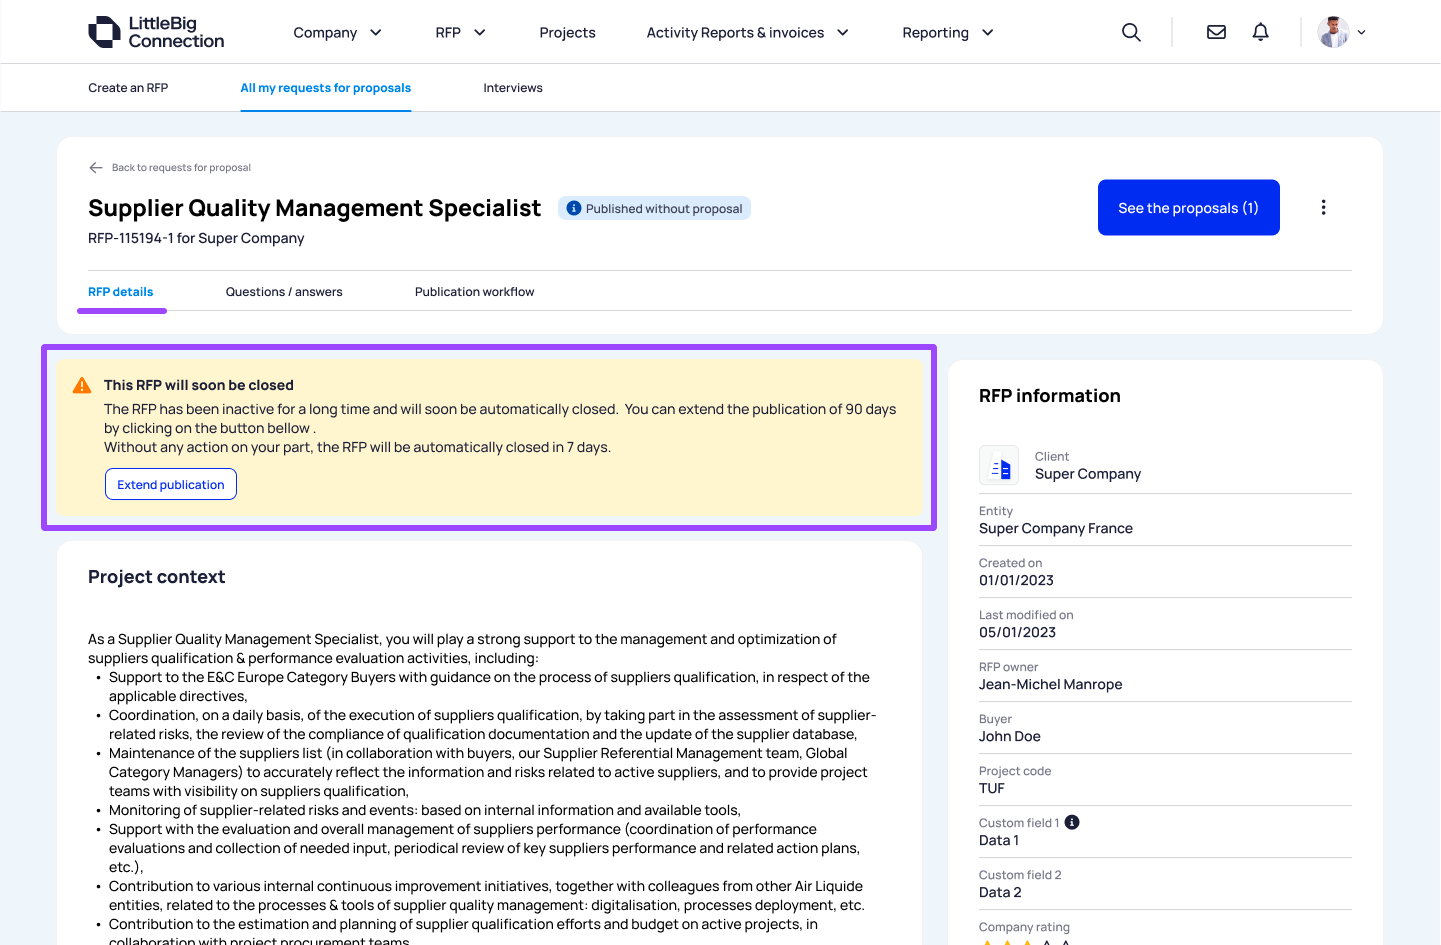The height and width of the screenshot is (945, 1441).
Task: Click the Data 2 custom field value
Action: pos(1000,892)
